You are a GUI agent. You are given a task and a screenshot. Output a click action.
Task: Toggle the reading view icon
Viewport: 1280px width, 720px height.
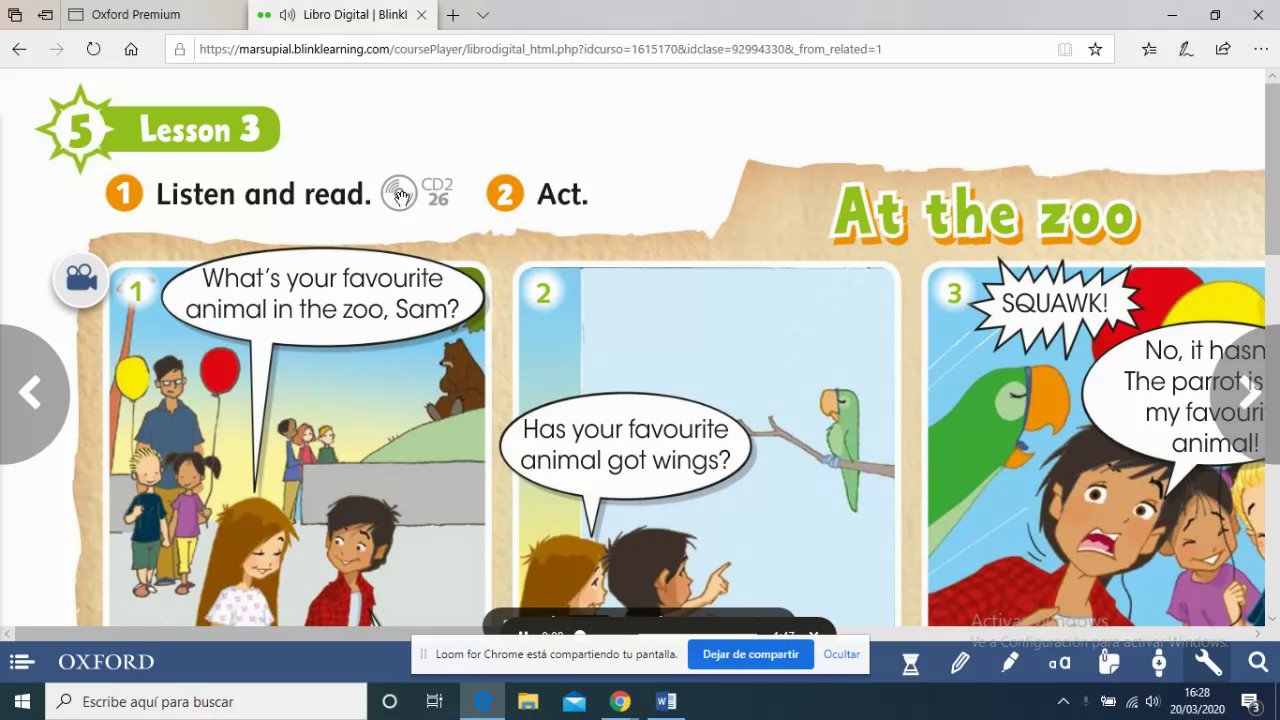(x=1065, y=49)
